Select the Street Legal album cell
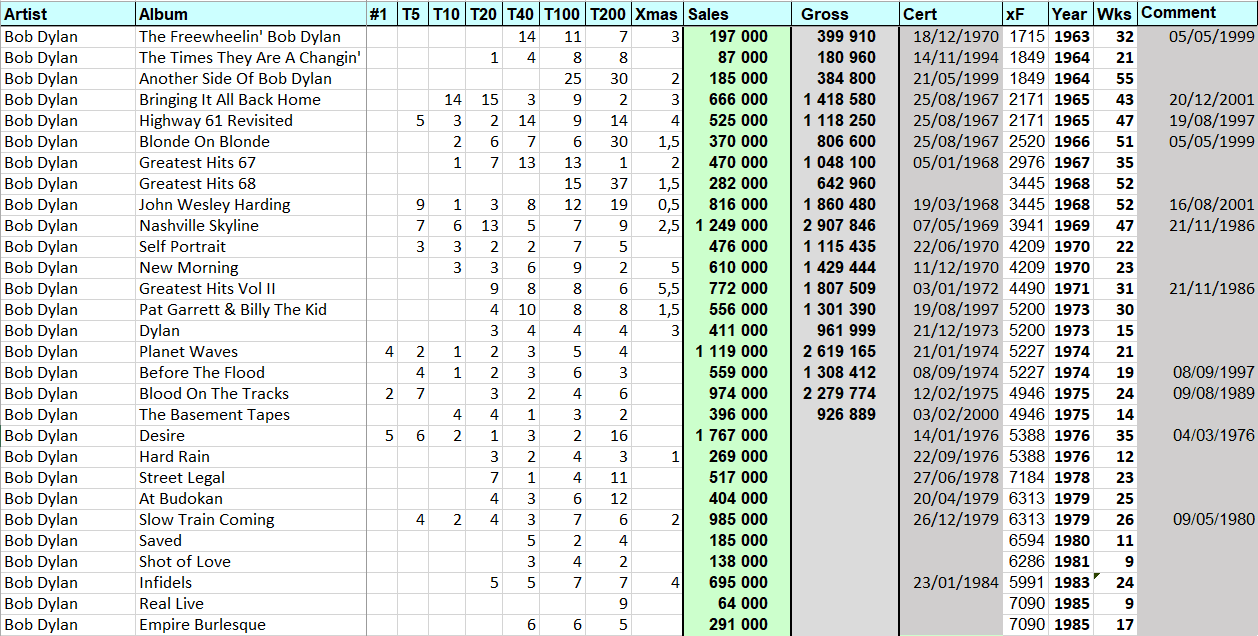Viewport: 1258px width, 636px height. point(251,478)
